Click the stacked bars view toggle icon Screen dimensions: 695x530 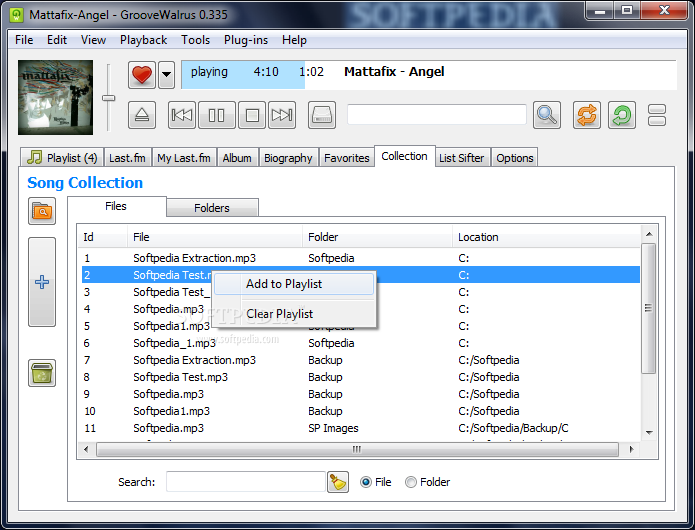click(x=657, y=115)
